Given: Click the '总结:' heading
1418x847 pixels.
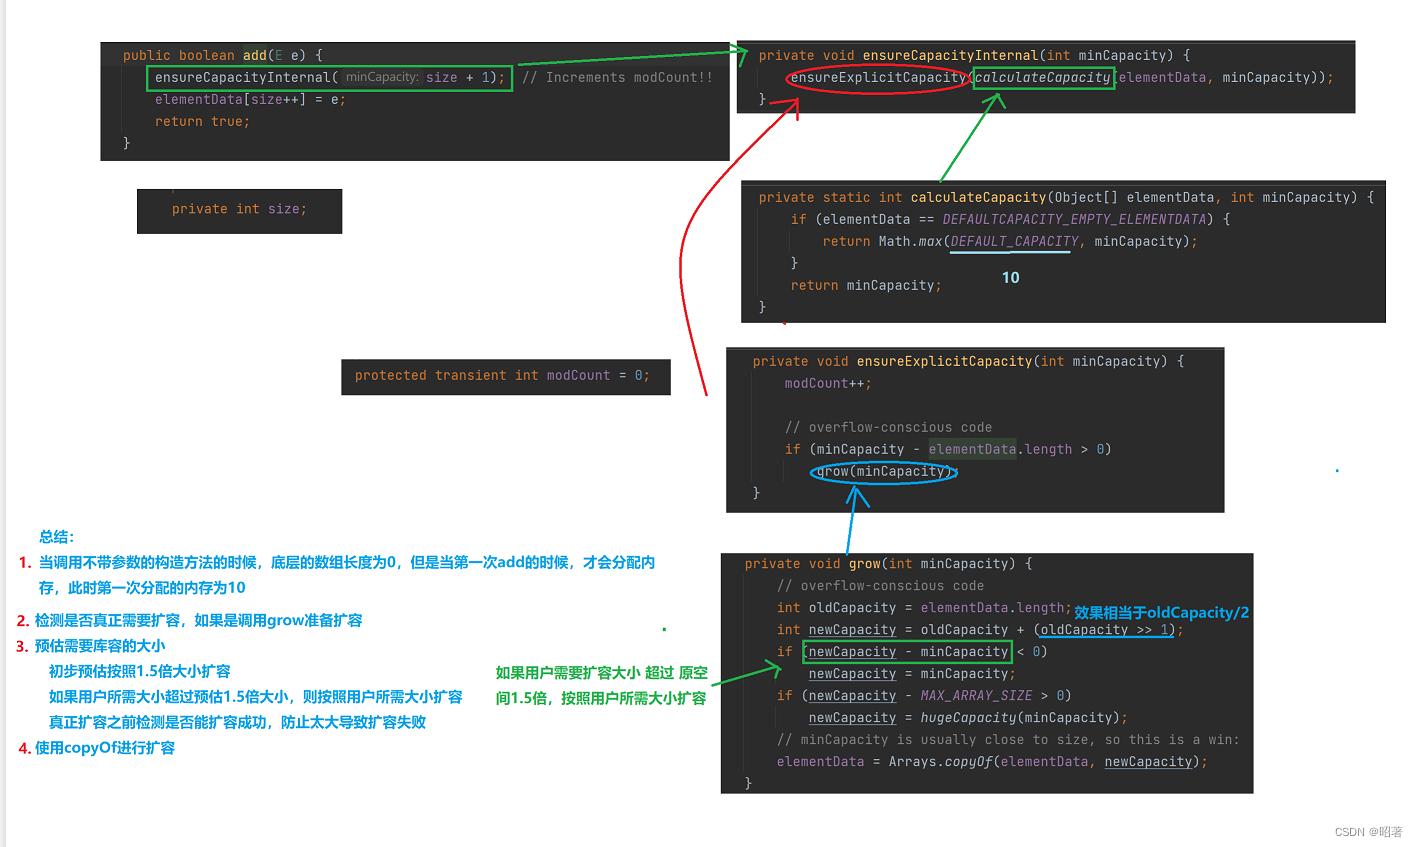Looking at the screenshot, I should [57, 536].
